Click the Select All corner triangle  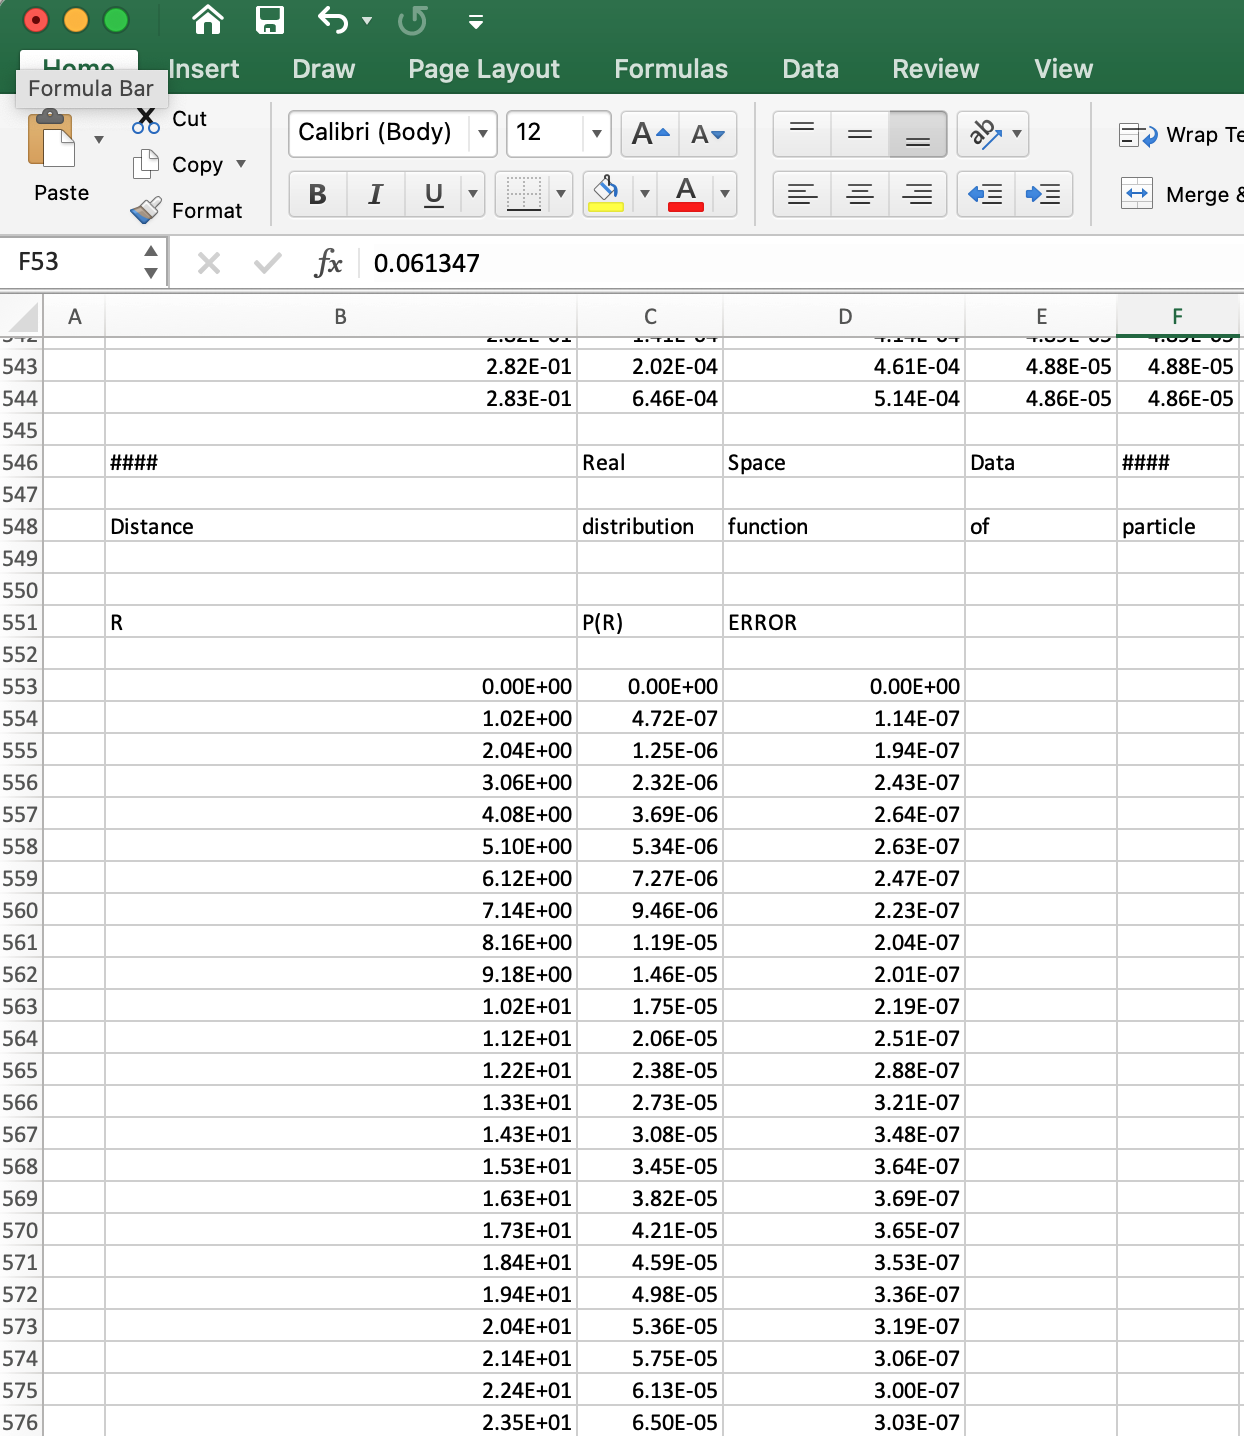(22, 317)
